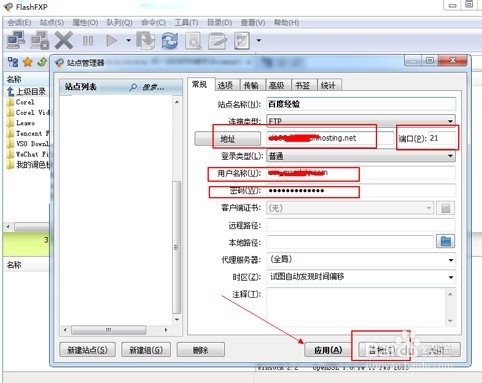The width and height of the screenshot is (482, 383).
Task: Select the 上级目录 parent folder row
Action: (x=27, y=91)
